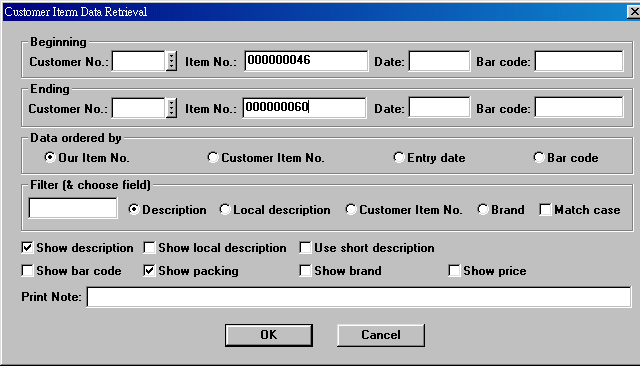The image size is (640, 366).
Task: Click the Beginning Date field
Action: coord(439,61)
